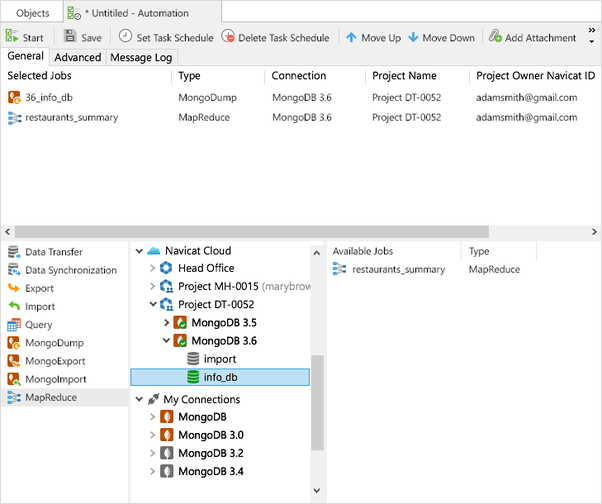The height and width of the screenshot is (504, 602).
Task: Click the Project Owner Navicat ID header
Action: coord(536,76)
